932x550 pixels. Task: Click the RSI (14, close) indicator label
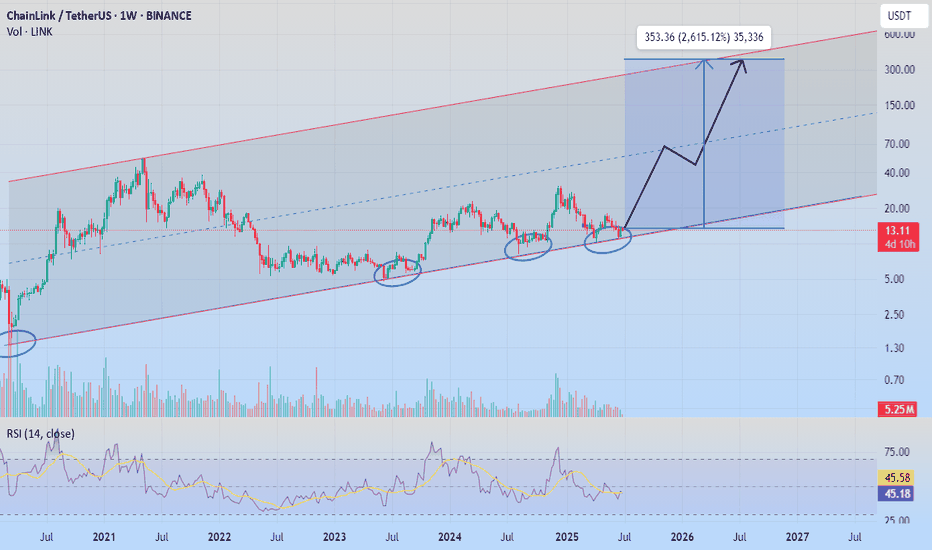[x=40, y=434]
